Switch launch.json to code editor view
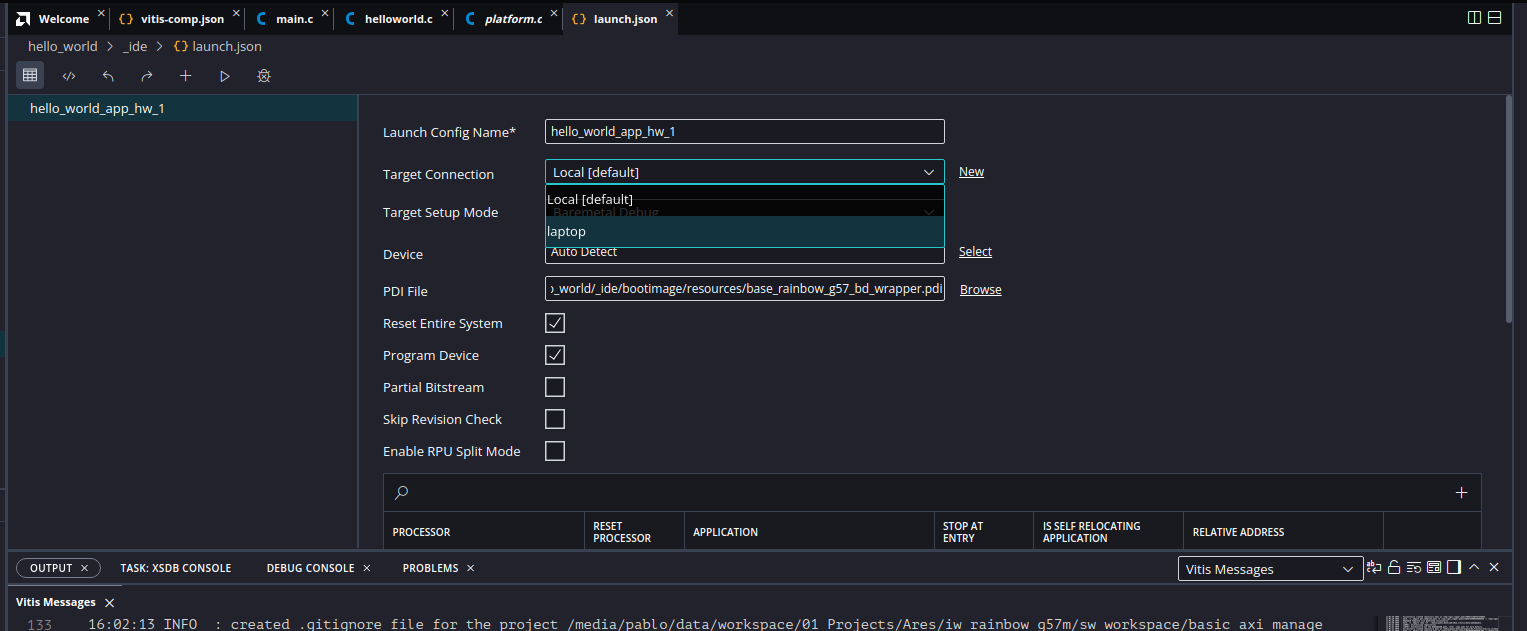Viewport: 1527px width, 631px height. 68,75
